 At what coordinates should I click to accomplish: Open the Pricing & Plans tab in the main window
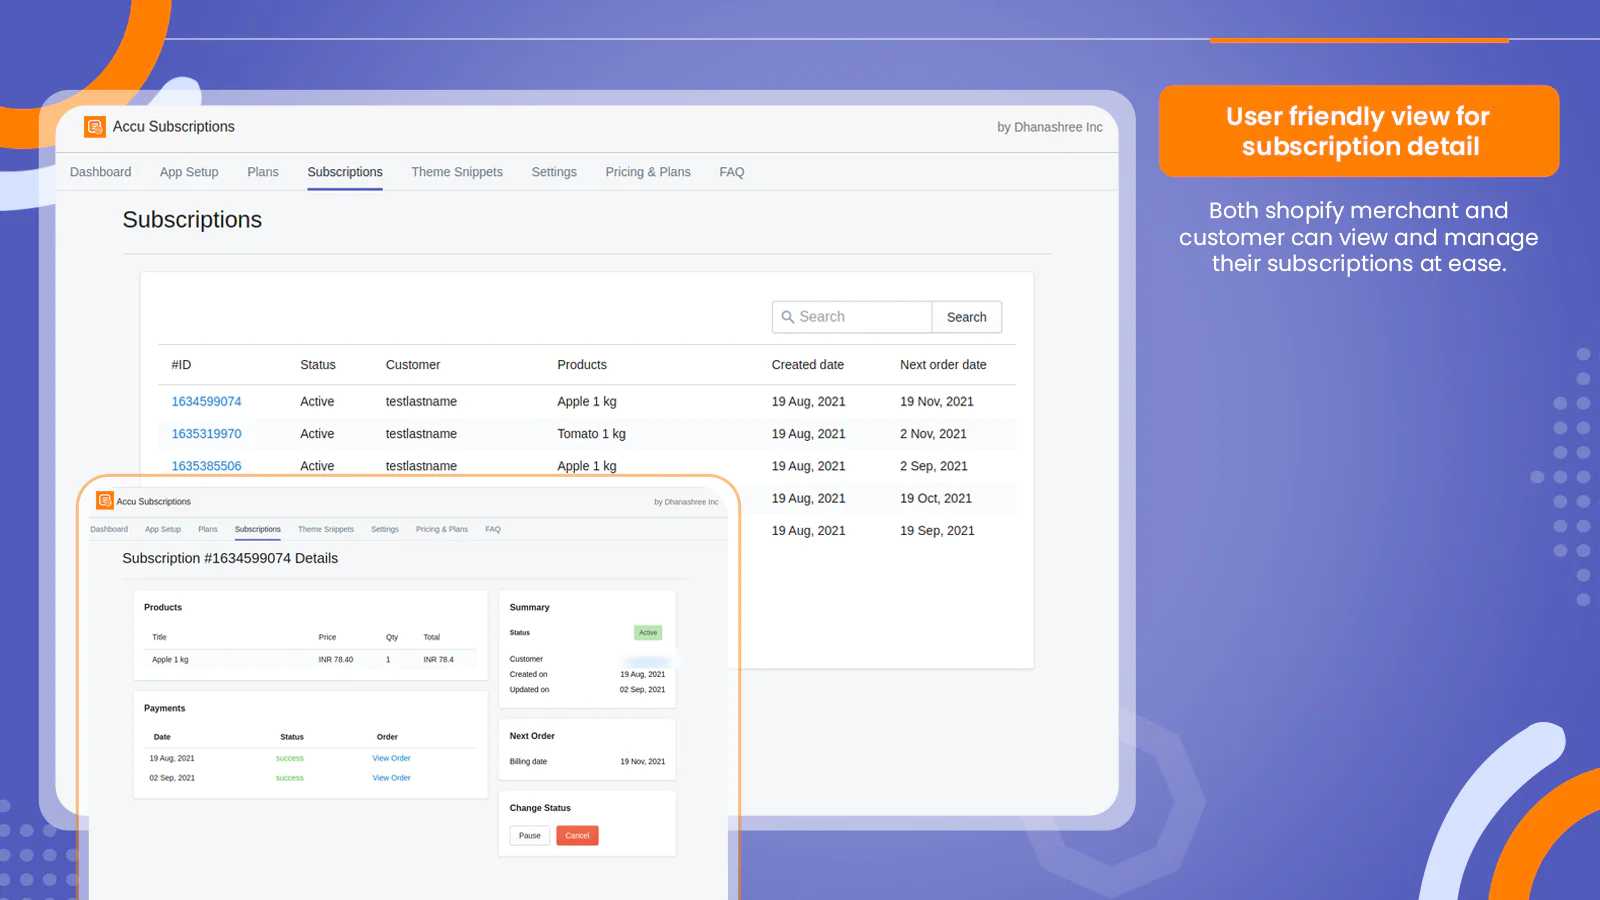click(648, 172)
